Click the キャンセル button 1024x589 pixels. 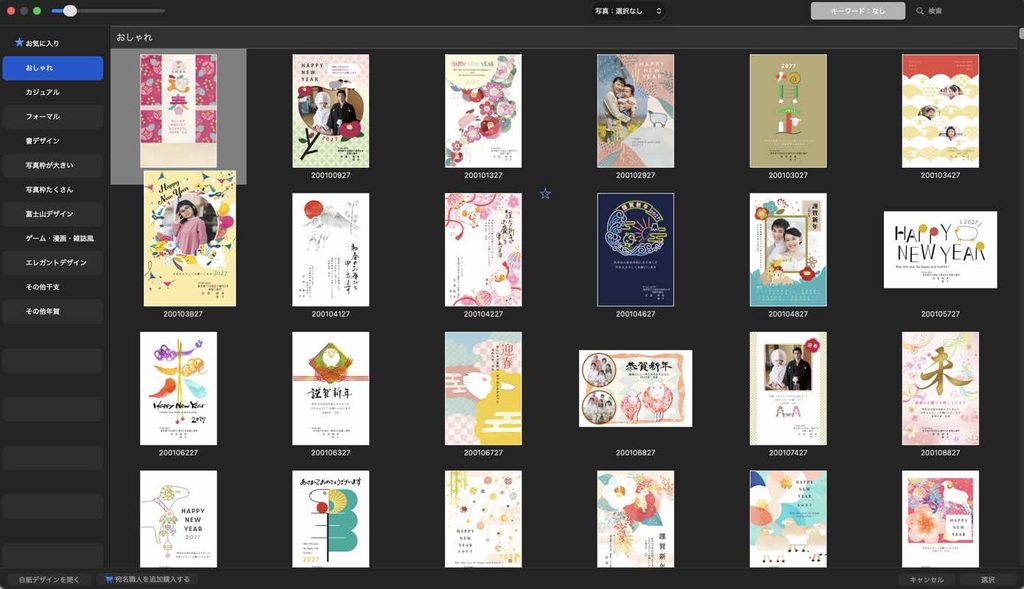pos(926,579)
